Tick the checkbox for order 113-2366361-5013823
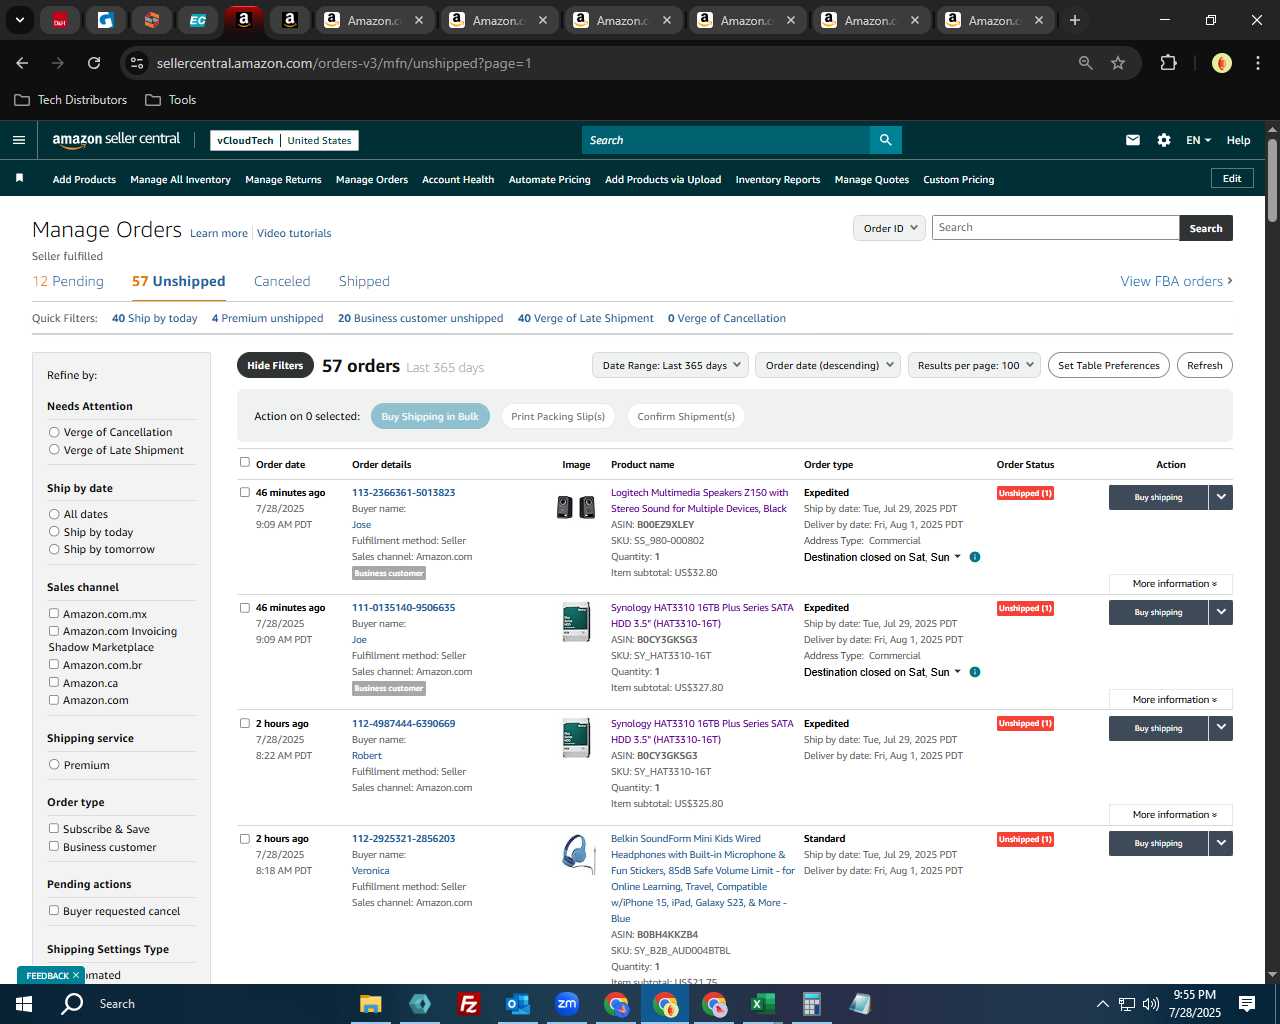Viewport: 1280px width, 1024px height. (245, 492)
